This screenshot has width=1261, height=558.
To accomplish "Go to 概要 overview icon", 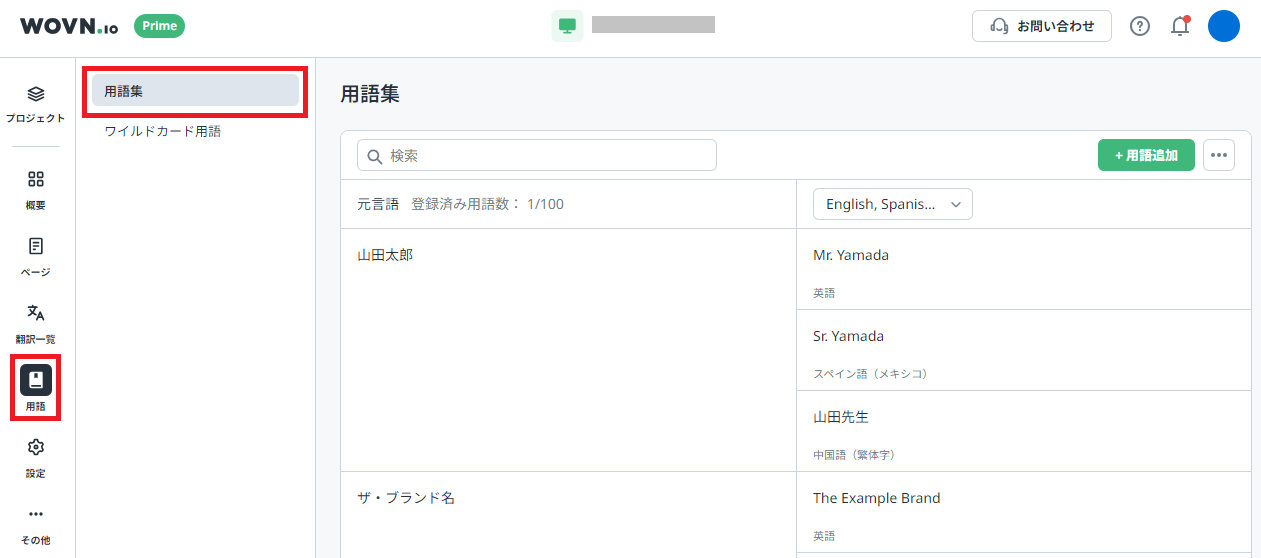I will (36, 181).
